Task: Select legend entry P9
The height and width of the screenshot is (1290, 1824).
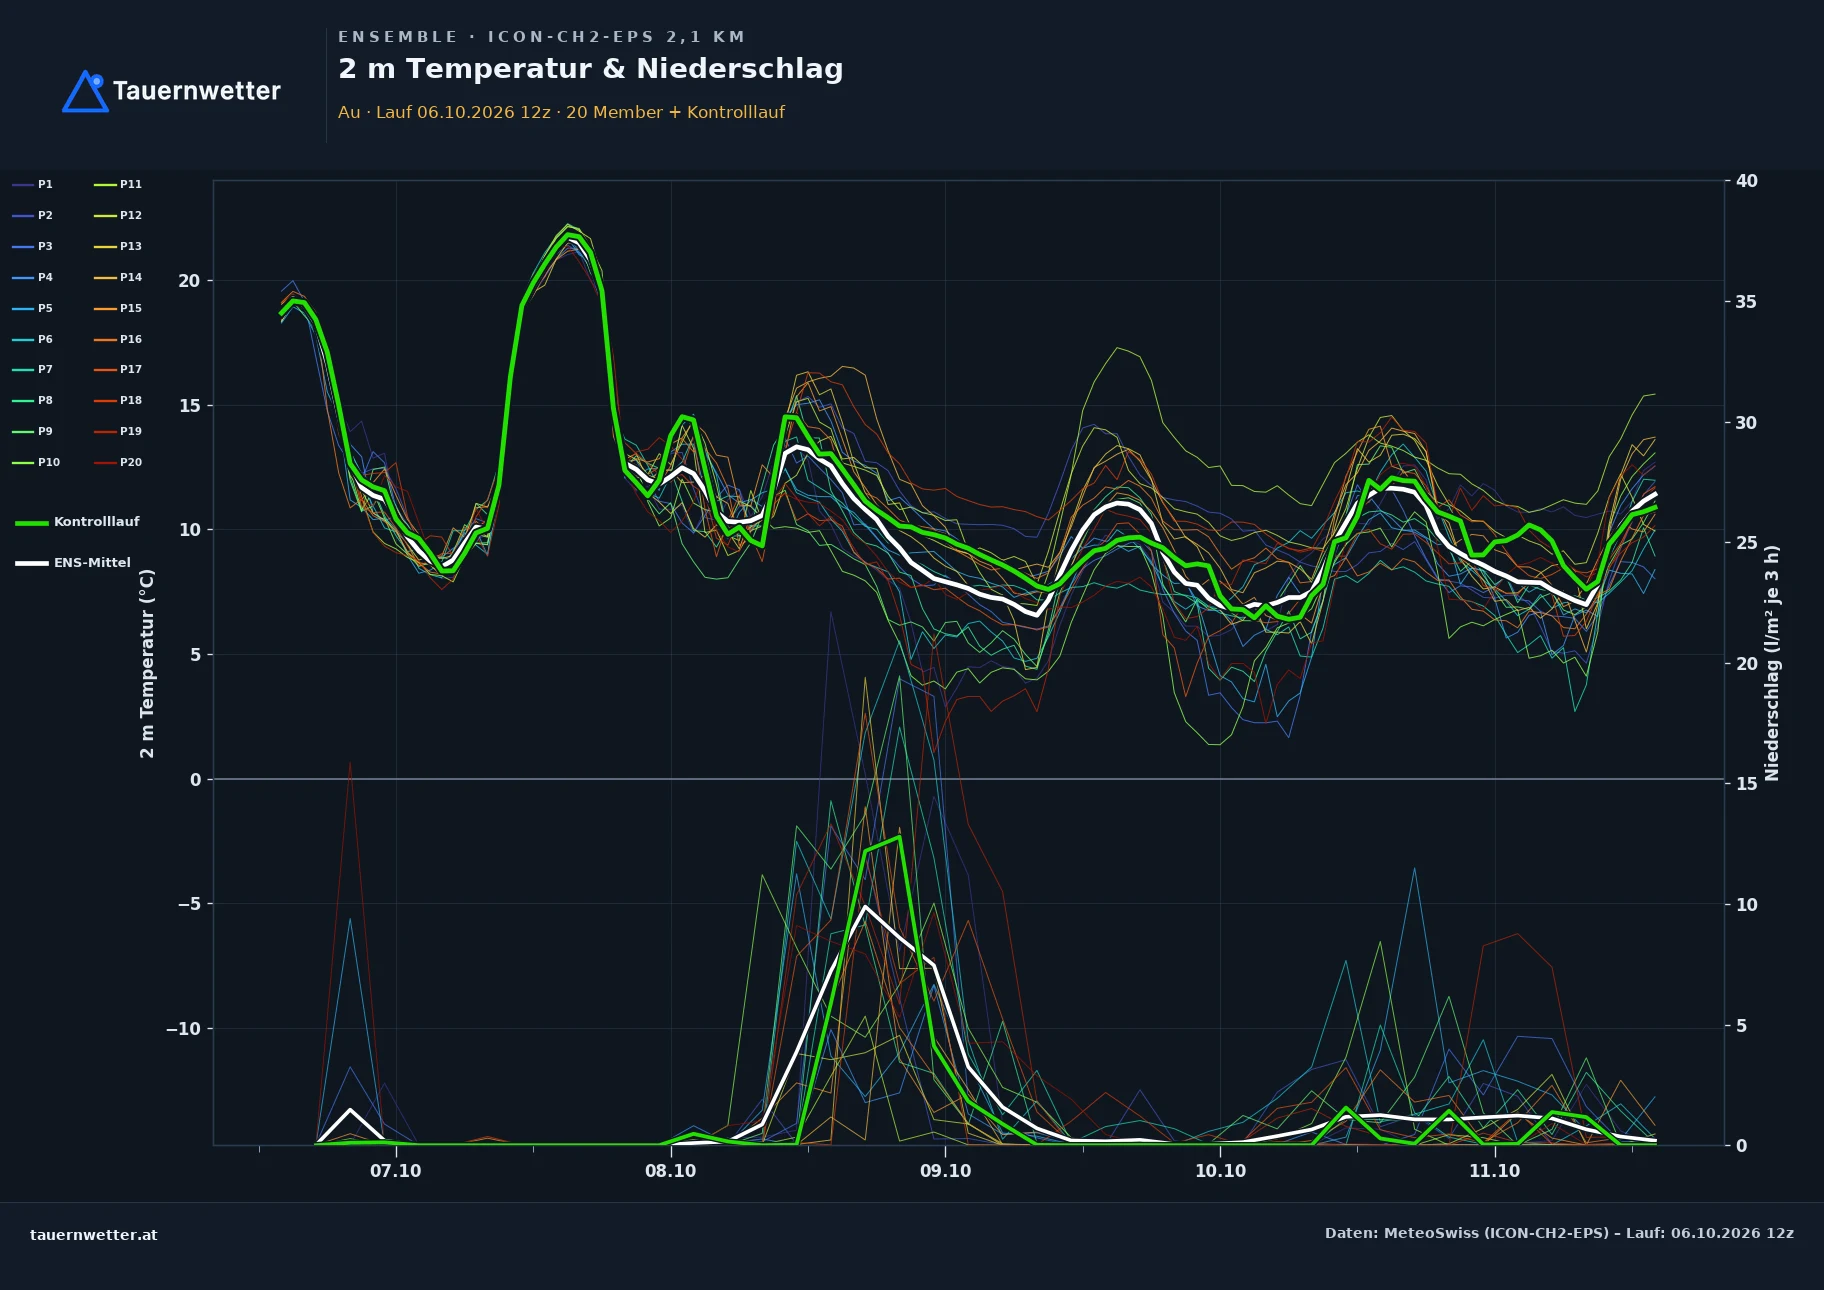Action: pyautogui.click(x=33, y=432)
